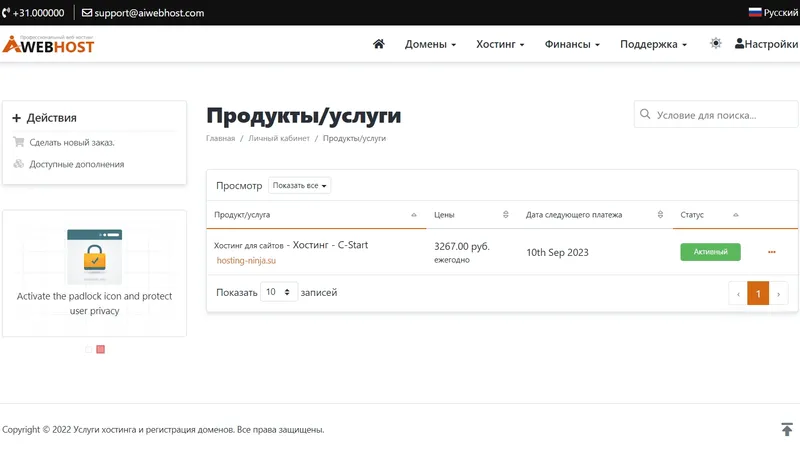Image resolution: width=800 pixels, height=451 pixels.
Task: Click the AWebHost logo
Action: click(x=48, y=44)
